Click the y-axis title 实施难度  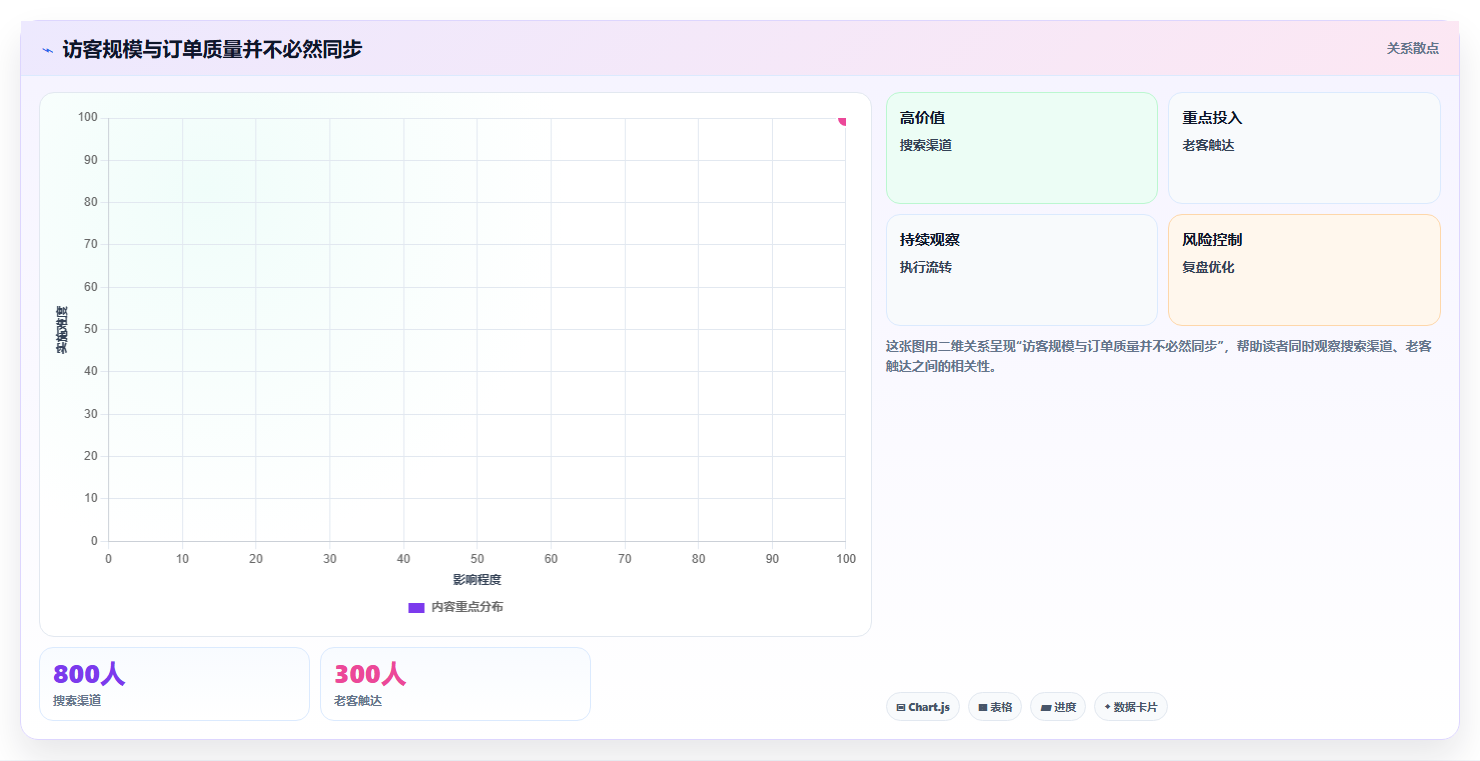pyautogui.click(x=62, y=330)
